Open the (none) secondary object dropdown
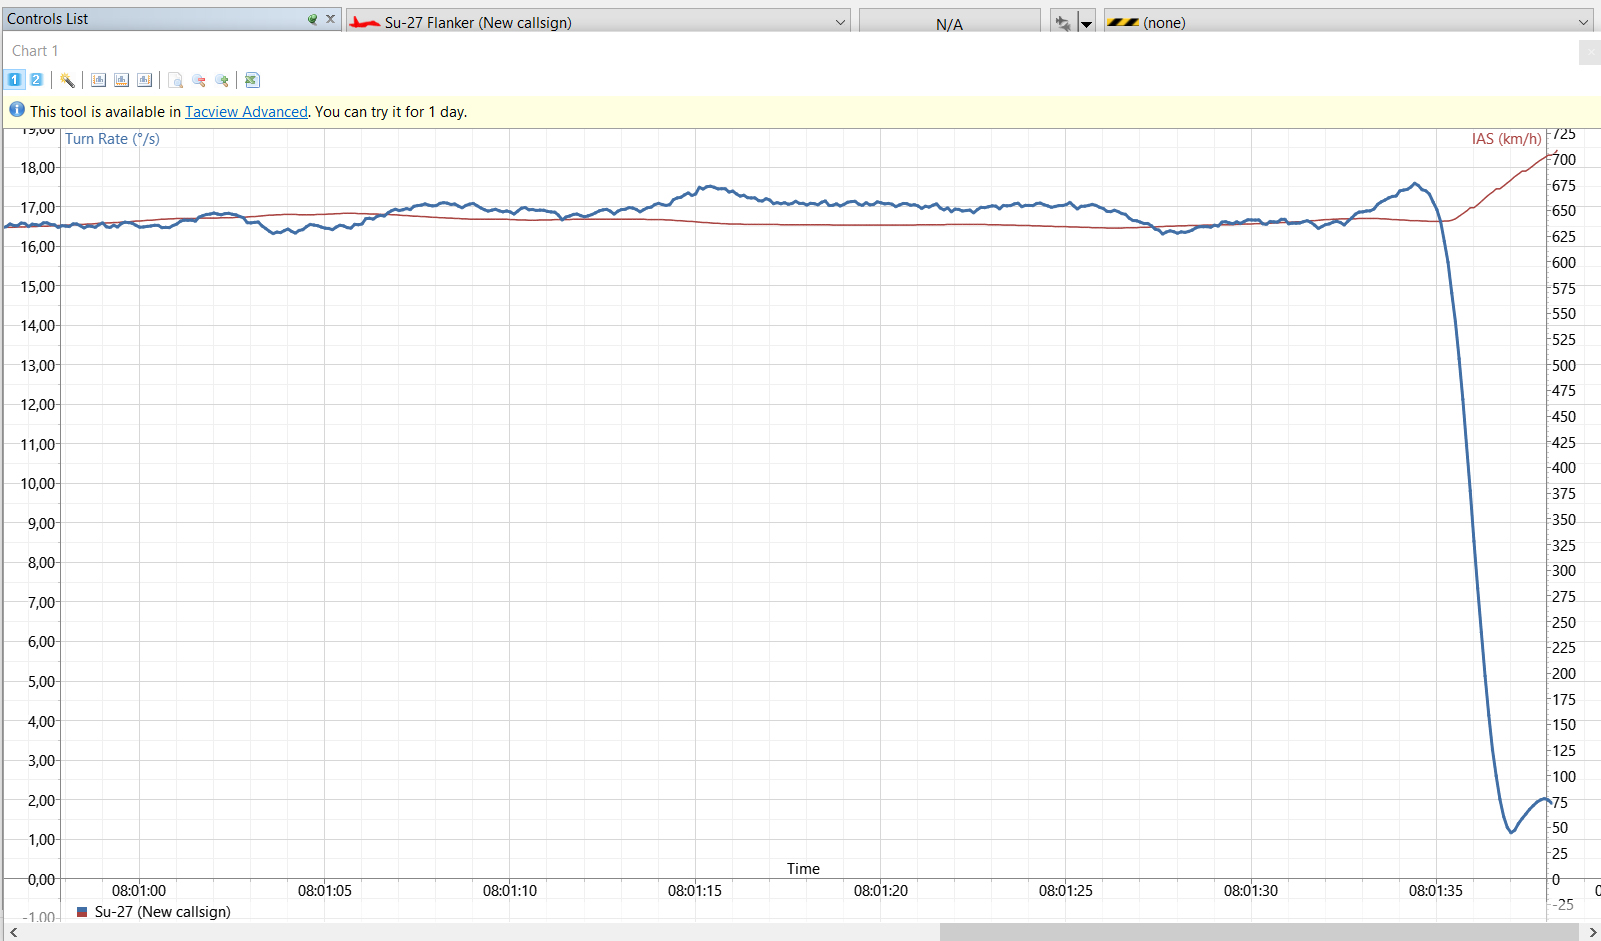 1348,22
